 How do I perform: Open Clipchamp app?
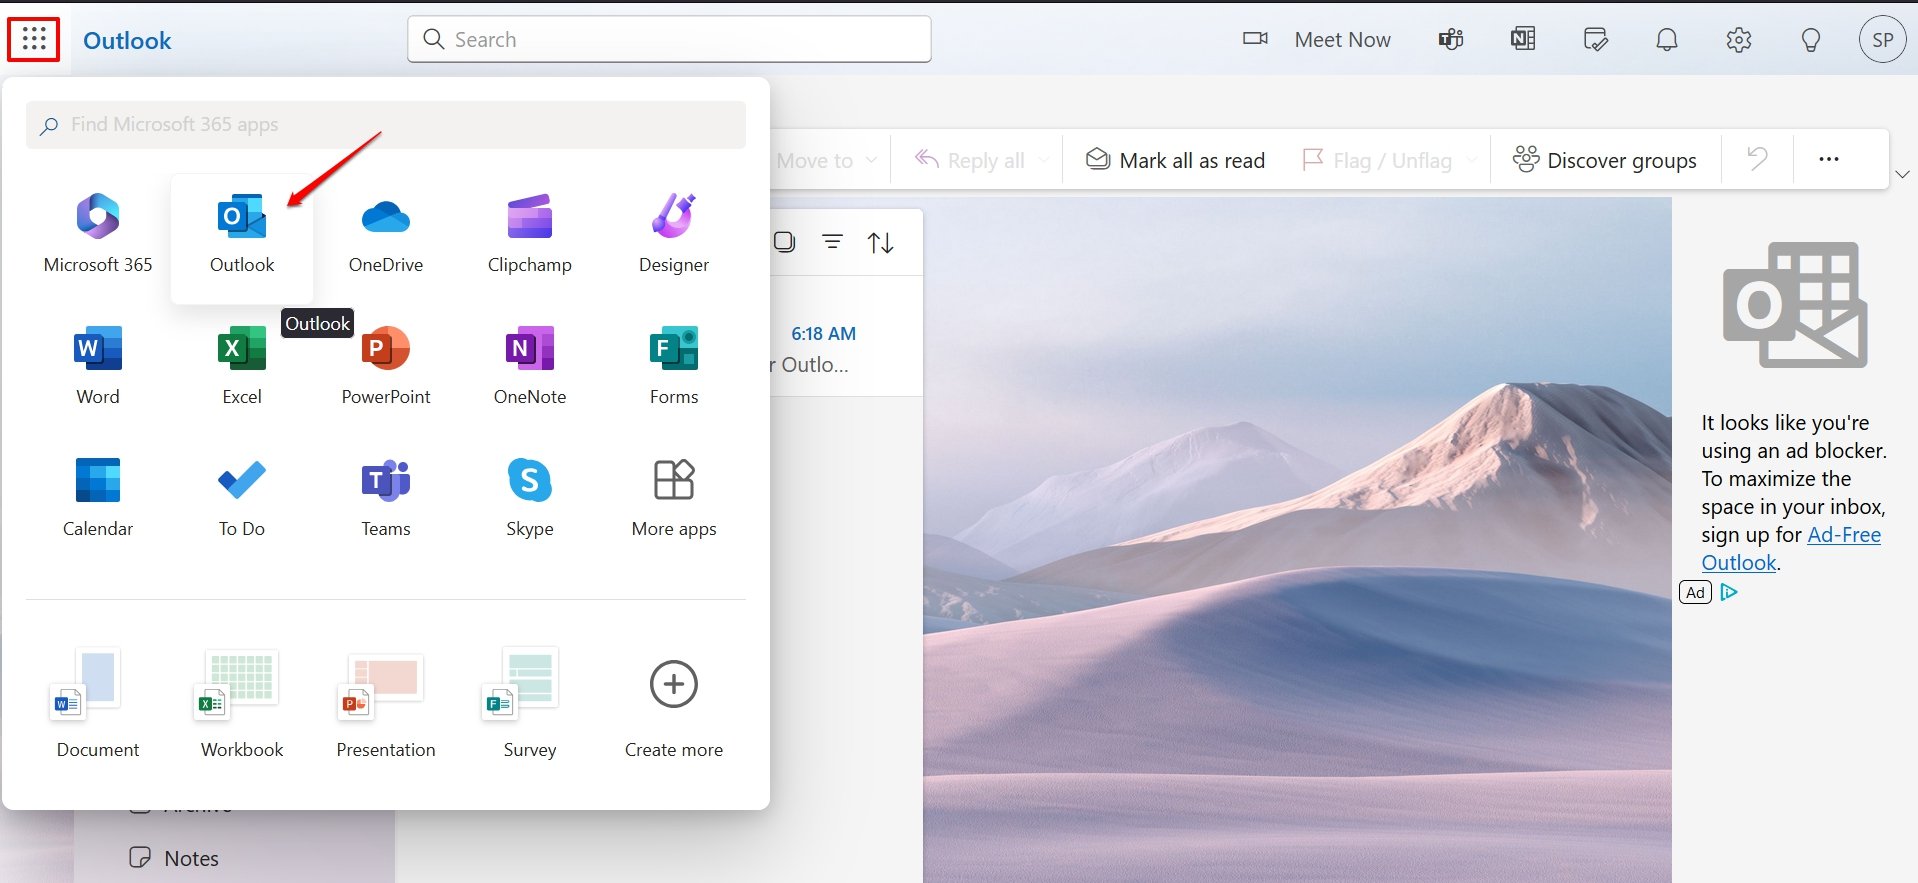tap(530, 234)
